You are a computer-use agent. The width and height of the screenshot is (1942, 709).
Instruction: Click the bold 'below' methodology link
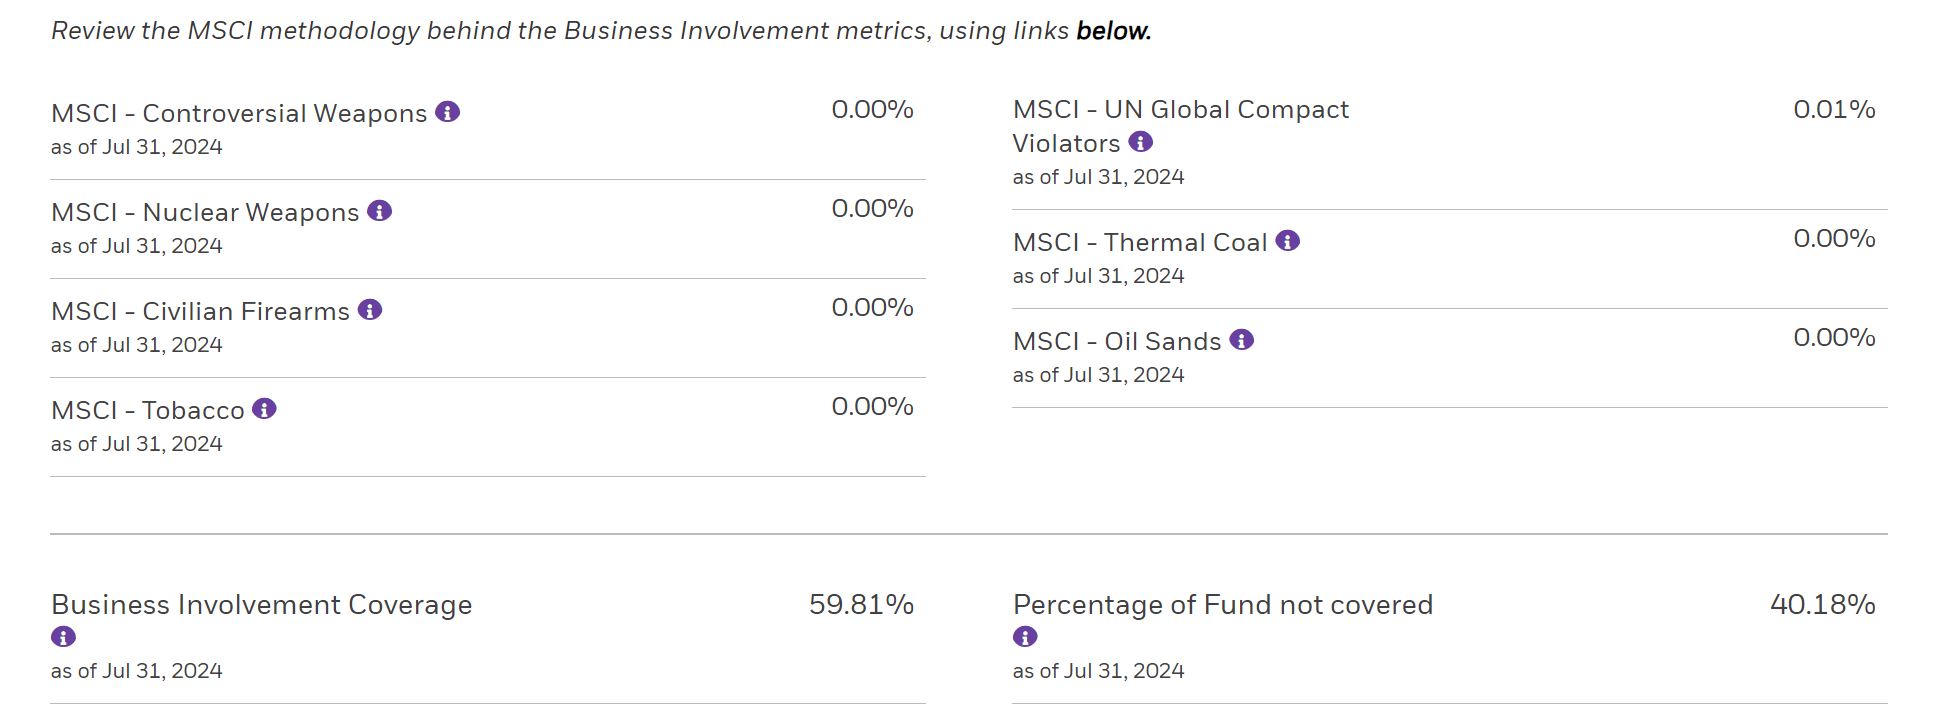[1113, 30]
